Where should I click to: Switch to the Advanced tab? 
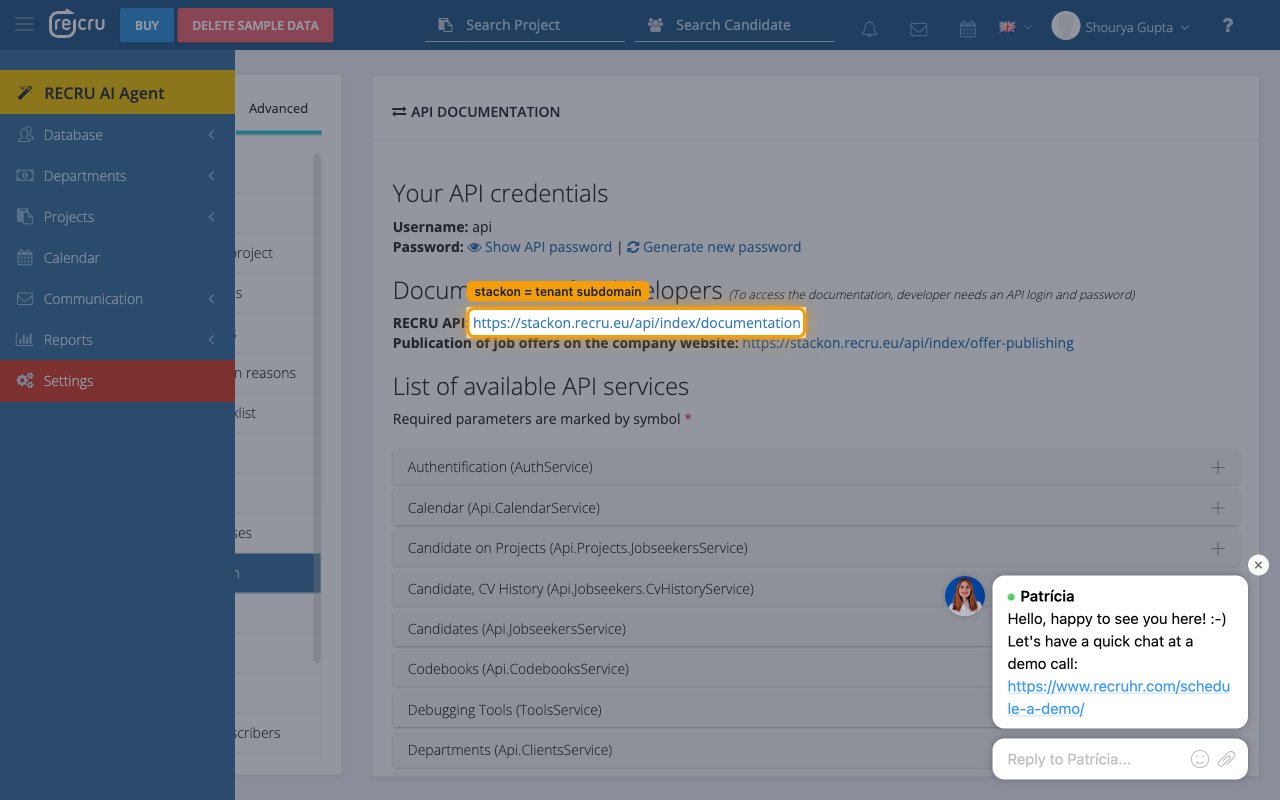point(278,109)
